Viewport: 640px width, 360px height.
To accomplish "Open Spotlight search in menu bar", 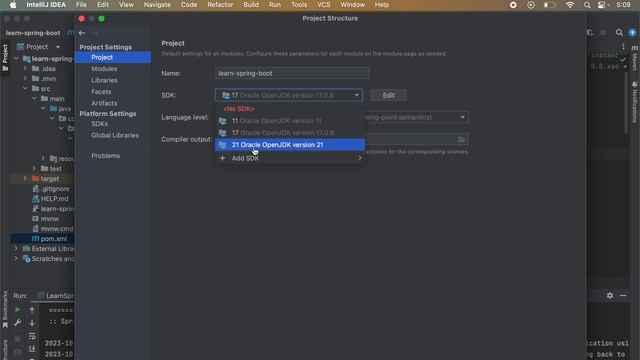I will click(587, 5).
